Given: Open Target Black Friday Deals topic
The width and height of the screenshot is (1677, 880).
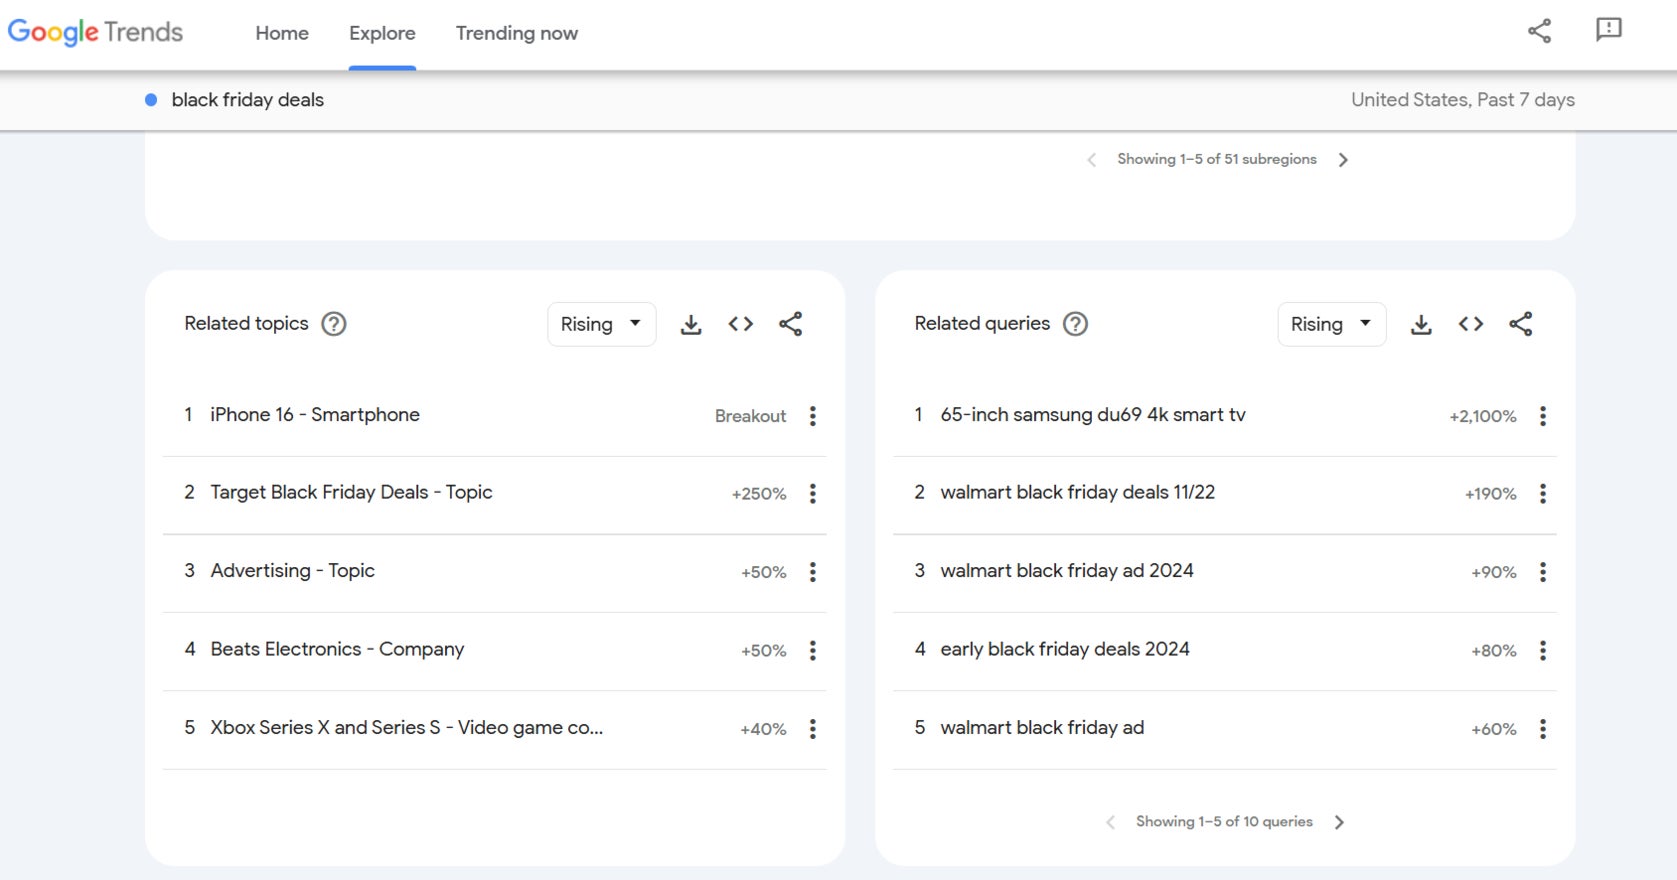Looking at the screenshot, I should point(351,492).
